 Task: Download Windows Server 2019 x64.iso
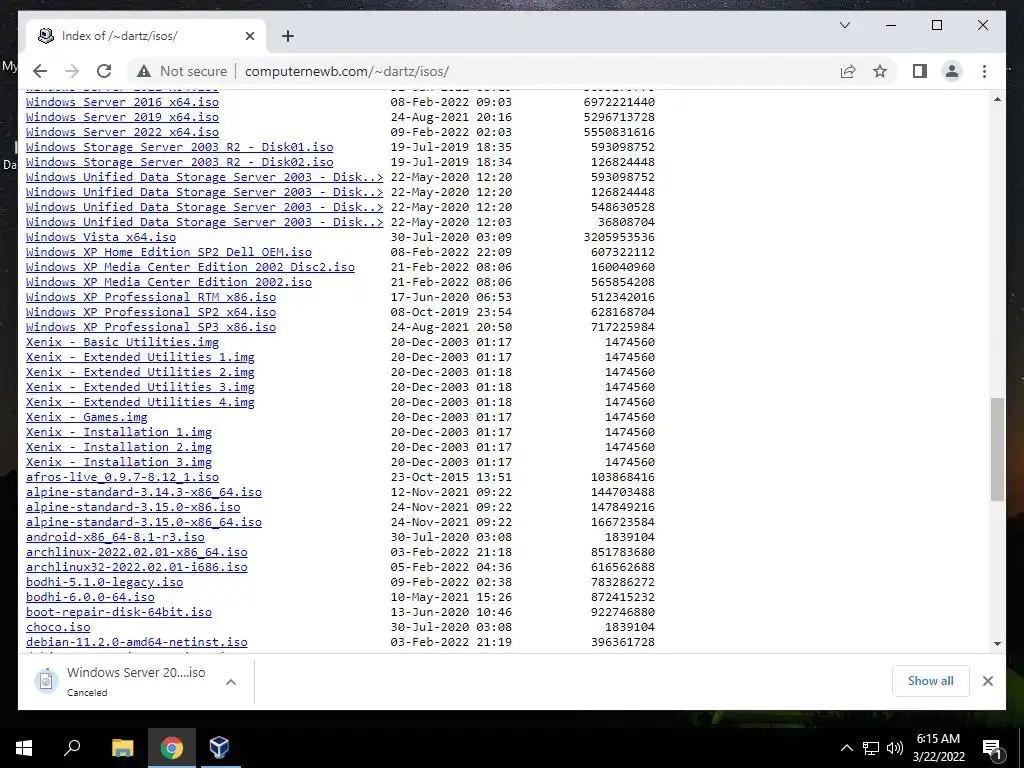tap(122, 117)
